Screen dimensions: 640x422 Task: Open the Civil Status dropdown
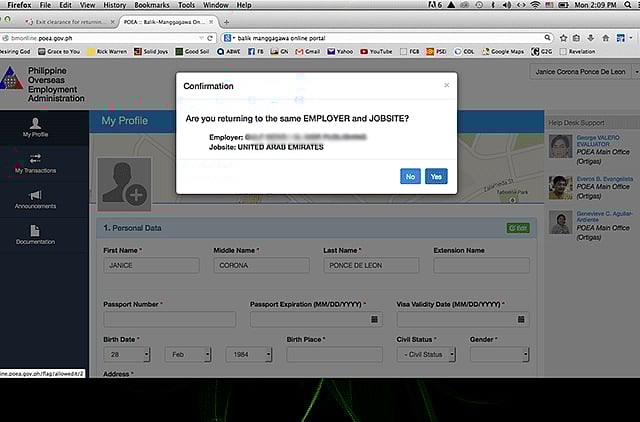point(428,355)
